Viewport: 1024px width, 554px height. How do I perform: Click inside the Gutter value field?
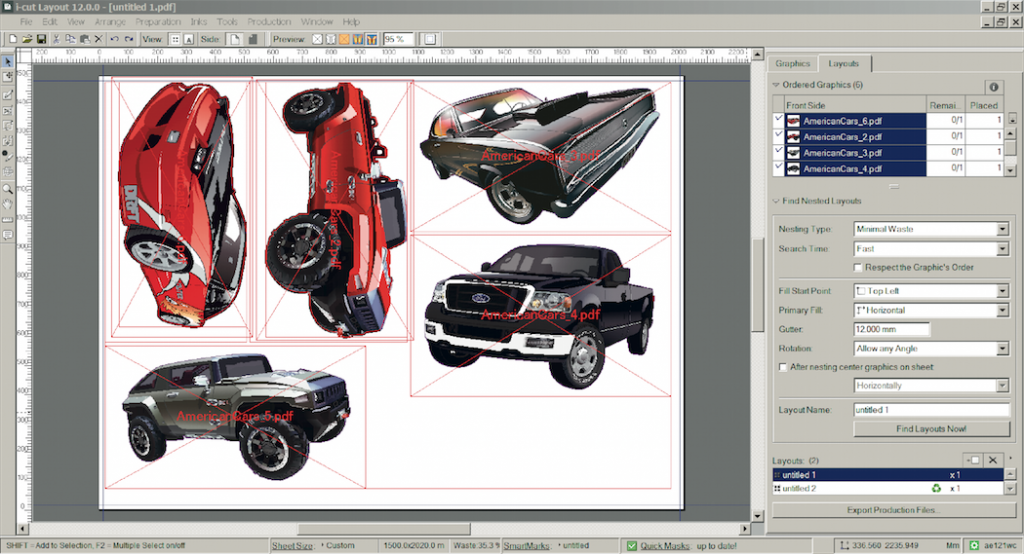tap(891, 329)
